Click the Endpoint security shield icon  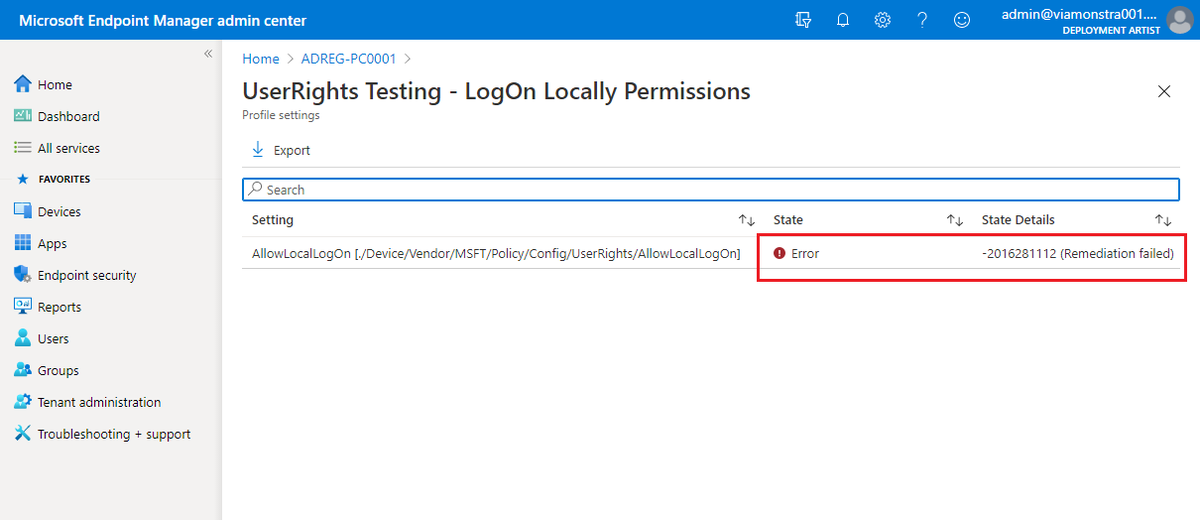(23, 275)
